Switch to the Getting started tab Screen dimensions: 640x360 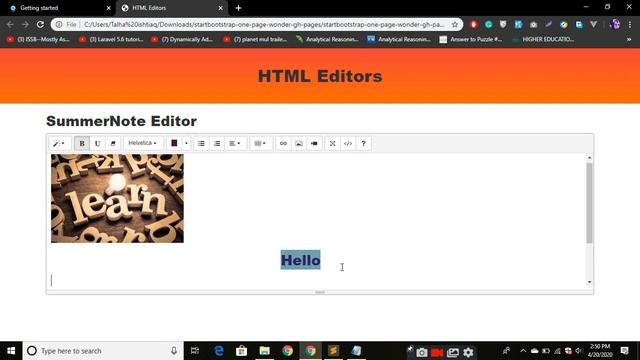(39, 8)
